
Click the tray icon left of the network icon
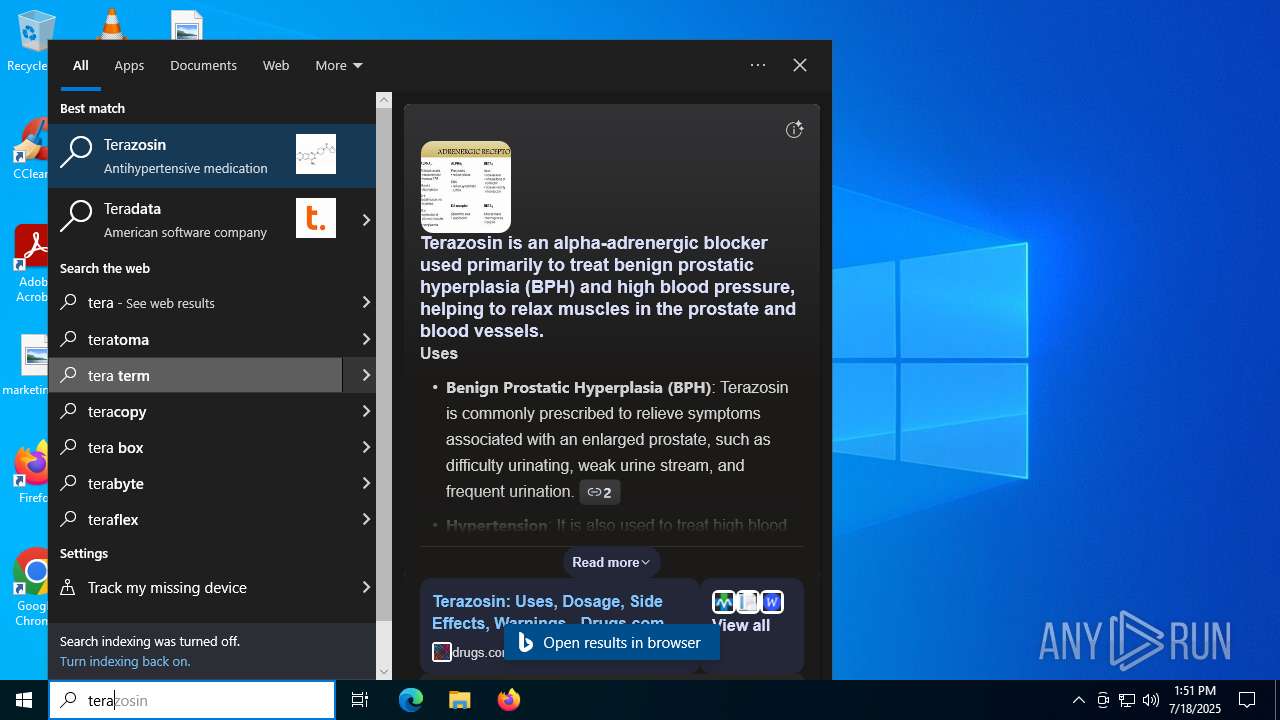(x=1103, y=700)
